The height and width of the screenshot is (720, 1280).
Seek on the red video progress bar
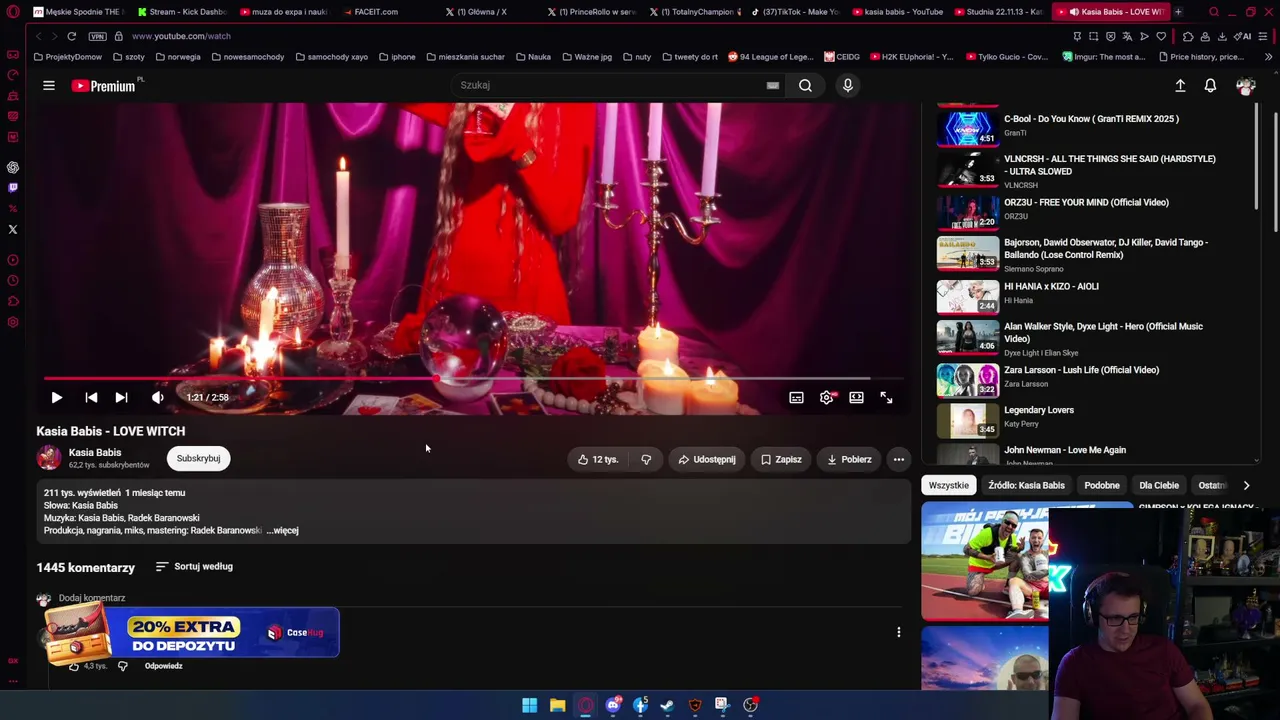click(474, 378)
